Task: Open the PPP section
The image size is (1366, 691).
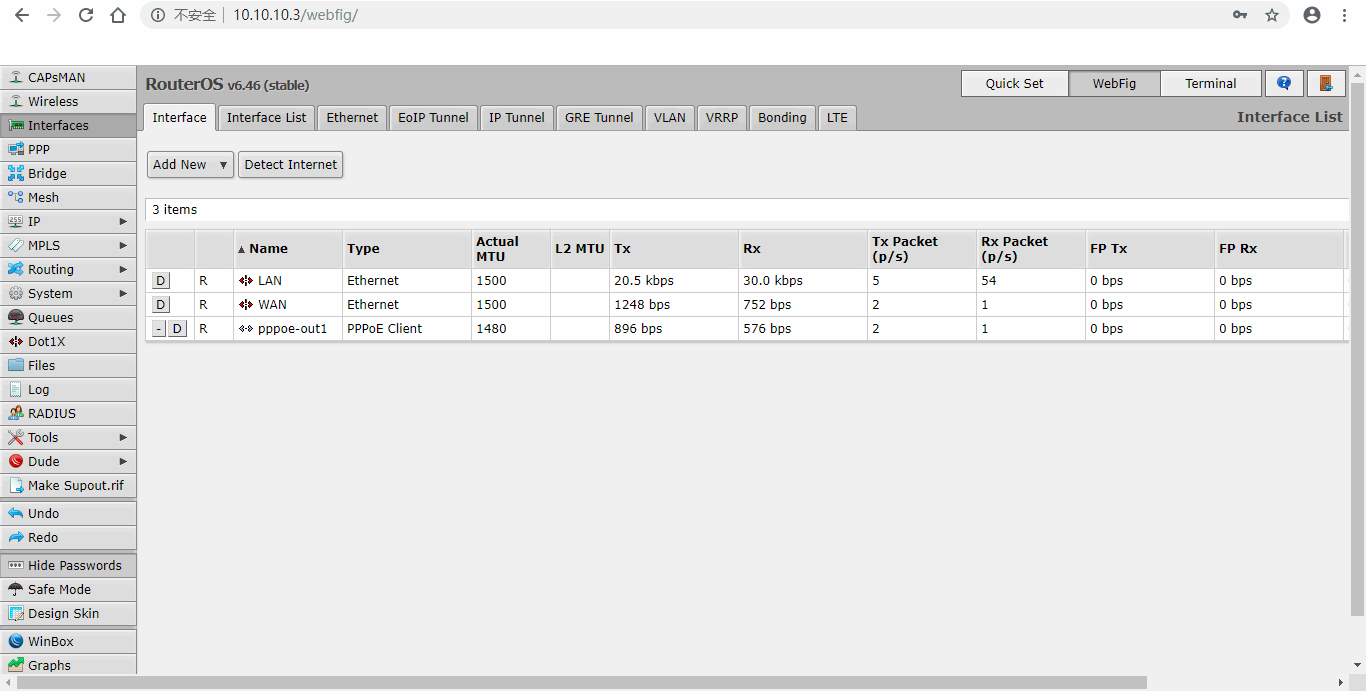Action: click(x=68, y=149)
